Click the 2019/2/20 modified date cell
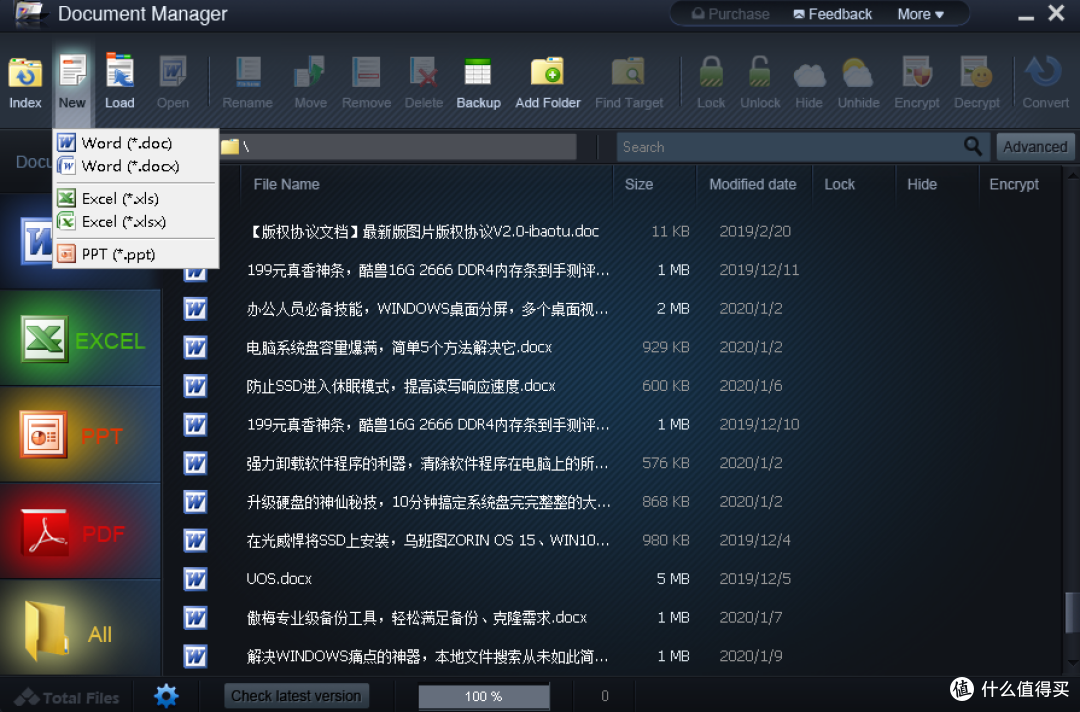This screenshot has width=1080, height=712. (x=755, y=231)
